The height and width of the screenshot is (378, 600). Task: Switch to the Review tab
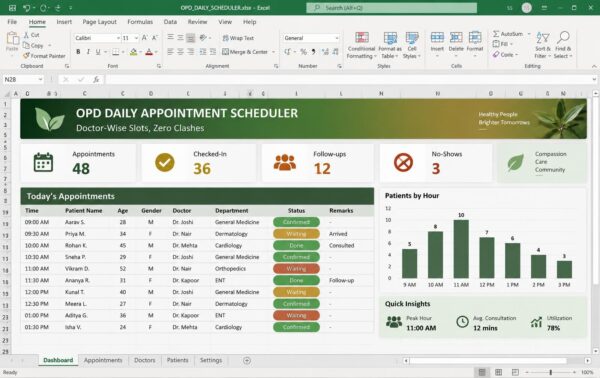(x=197, y=22)
